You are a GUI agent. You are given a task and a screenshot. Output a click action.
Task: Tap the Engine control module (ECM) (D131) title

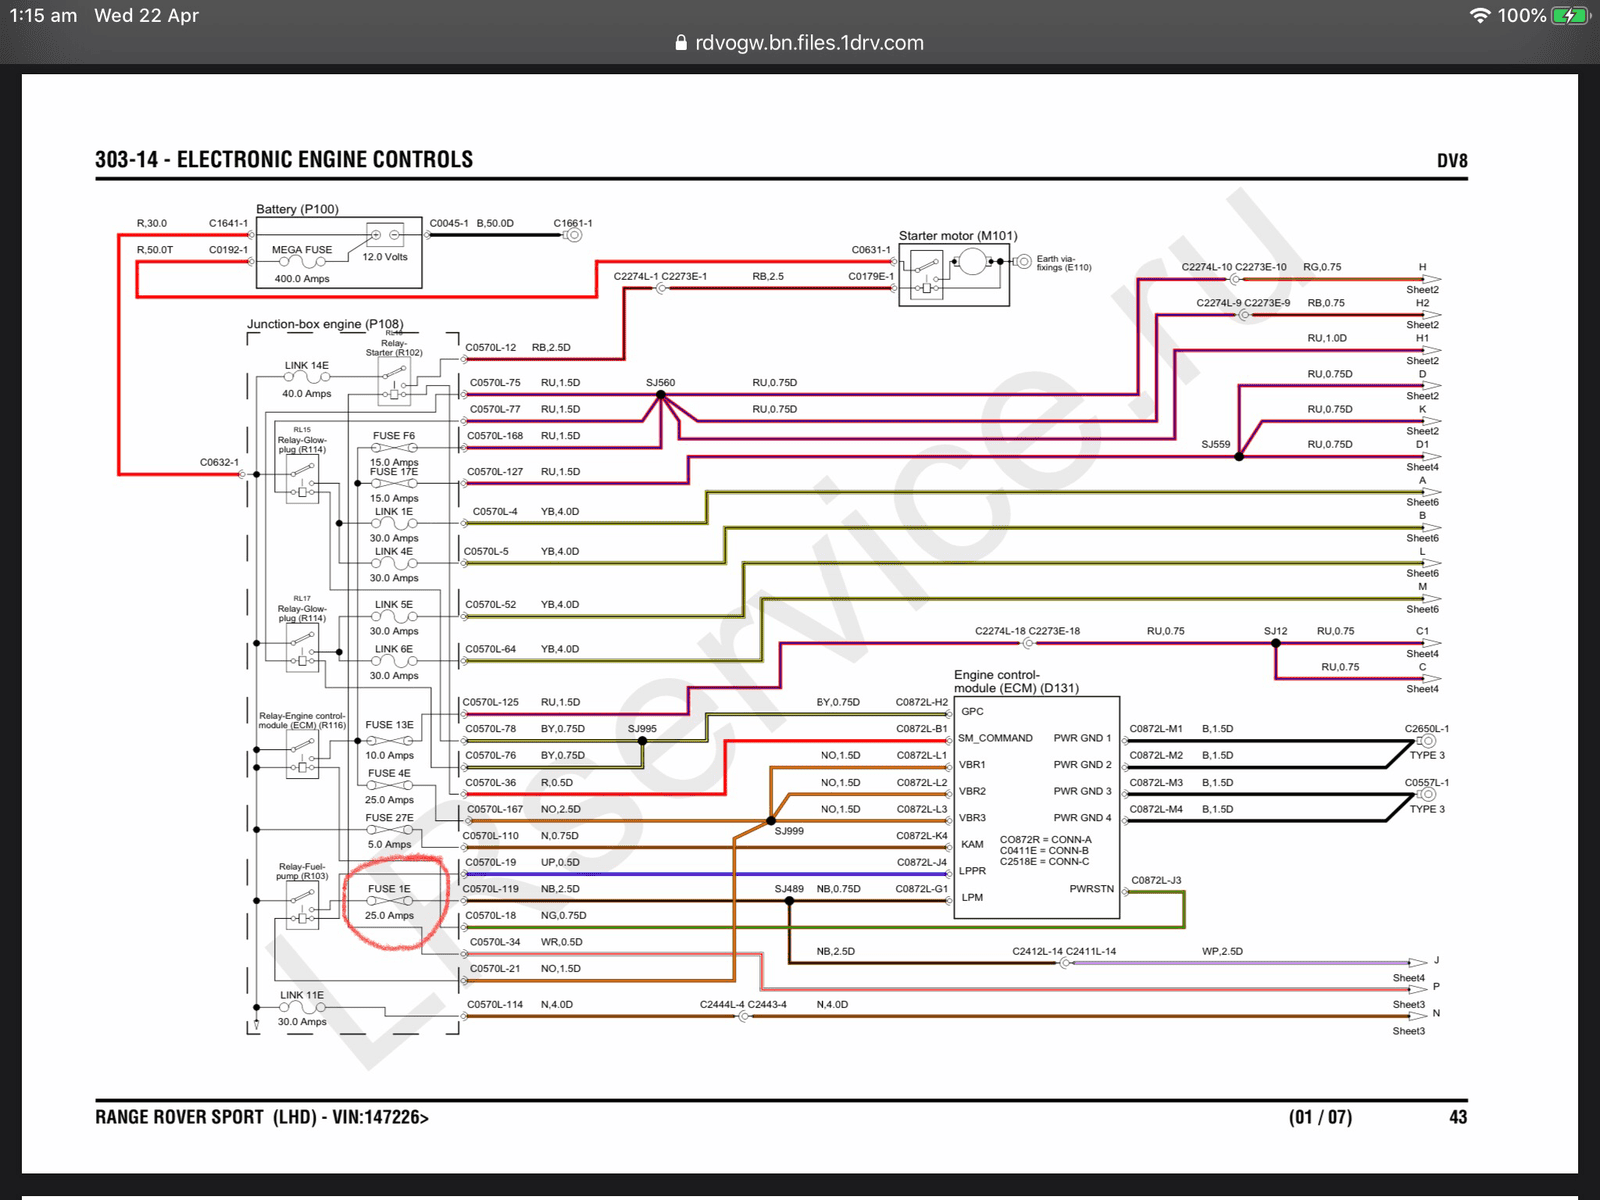tap(1016, 681)
